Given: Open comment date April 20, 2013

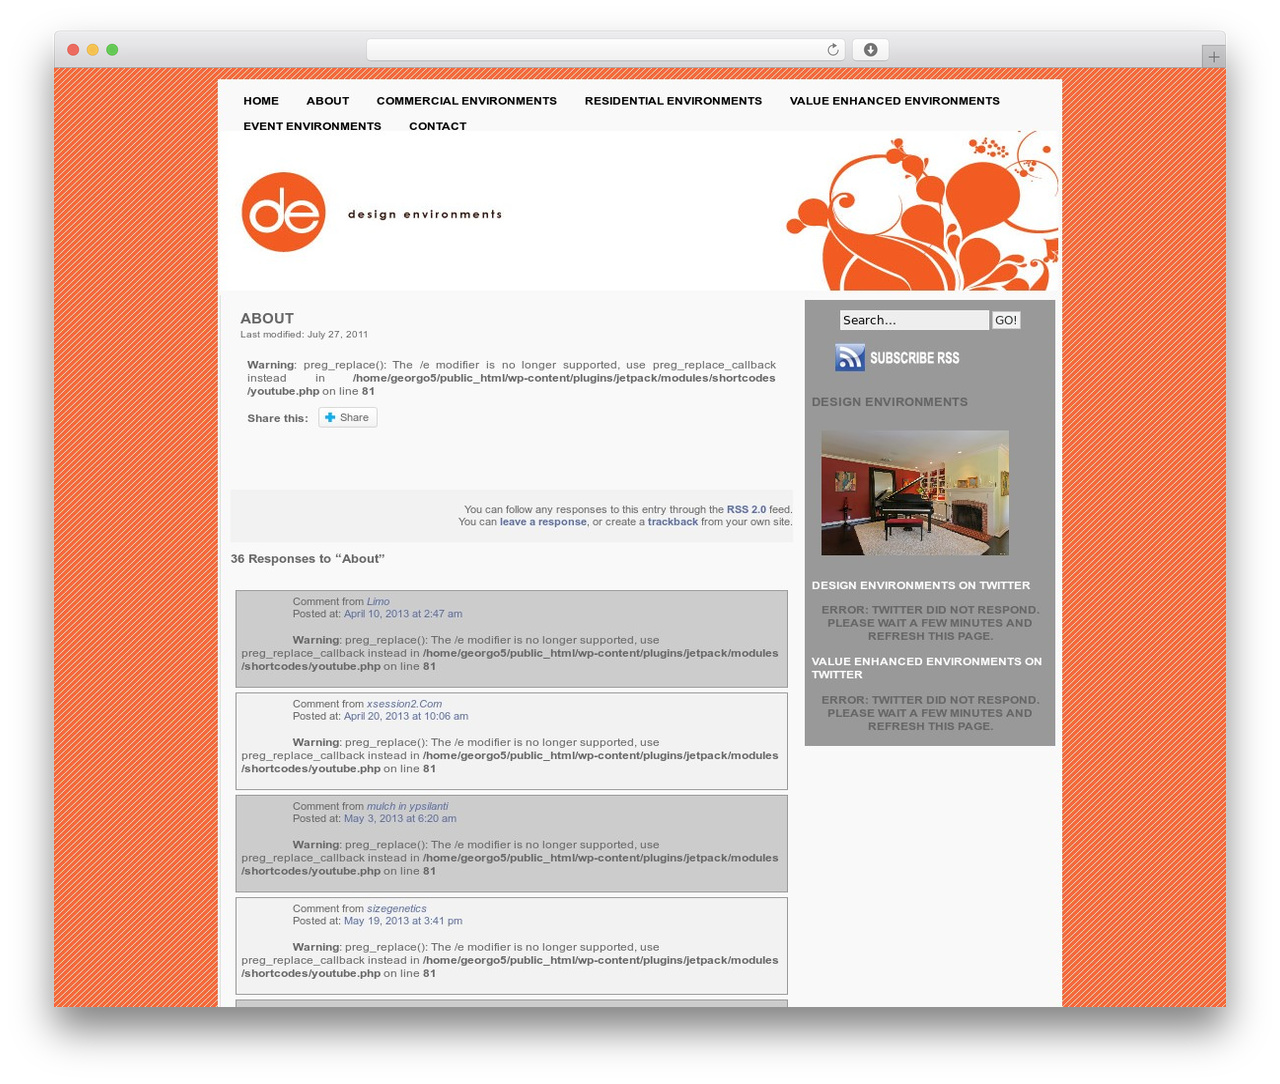Looking at the screenshot, I should coord(406,716).
